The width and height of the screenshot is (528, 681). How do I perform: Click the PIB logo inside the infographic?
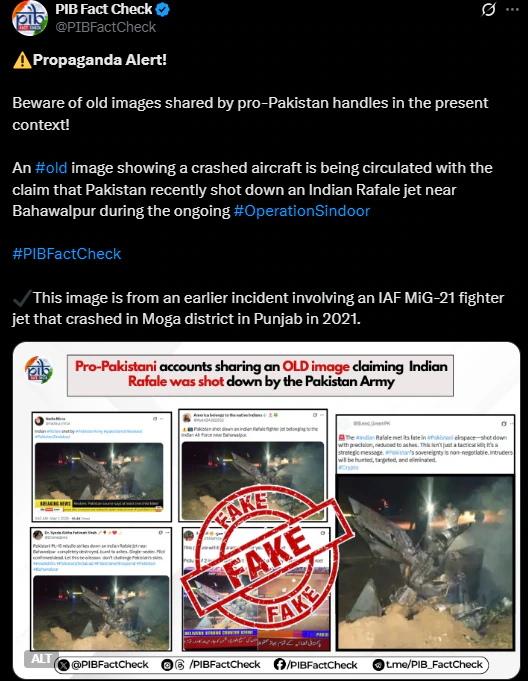[x=39, y=370]
